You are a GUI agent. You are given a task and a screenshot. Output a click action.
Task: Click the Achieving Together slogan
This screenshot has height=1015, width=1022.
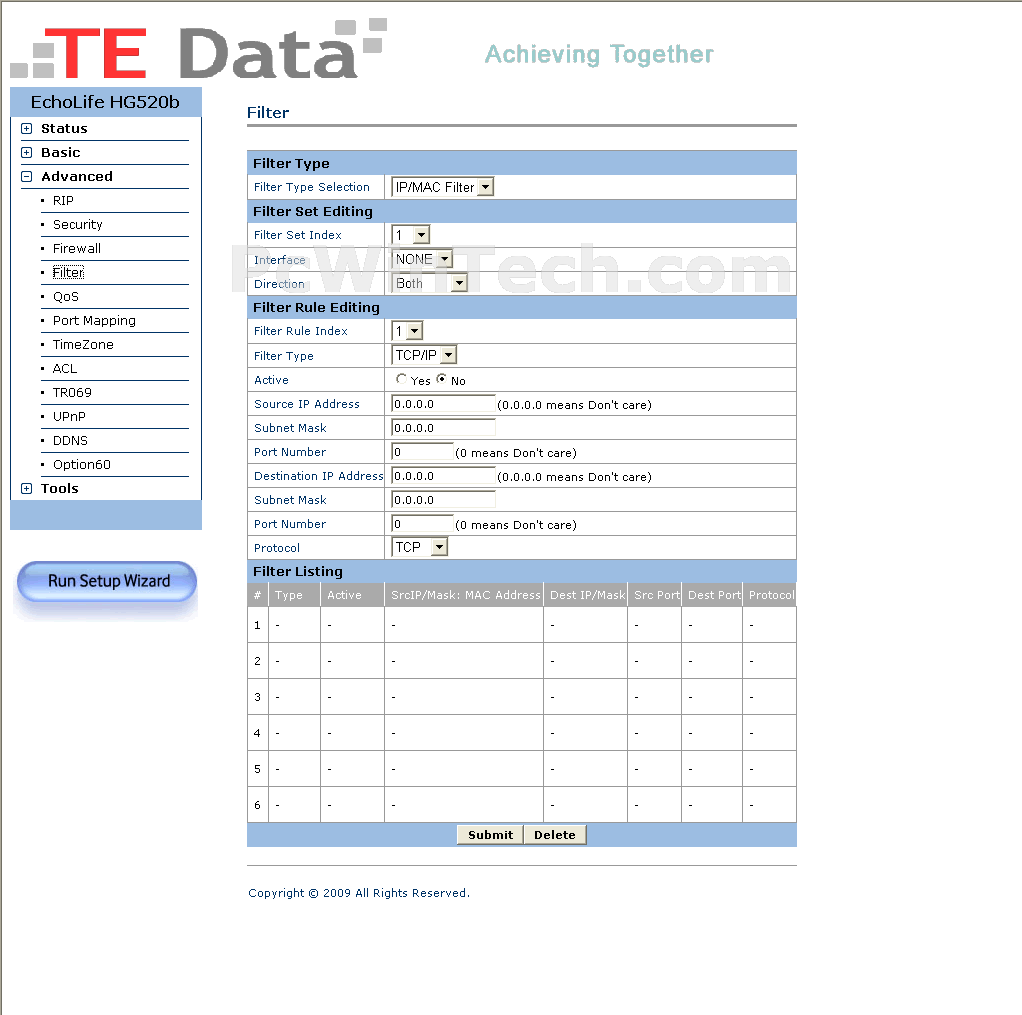pos(599,55)
